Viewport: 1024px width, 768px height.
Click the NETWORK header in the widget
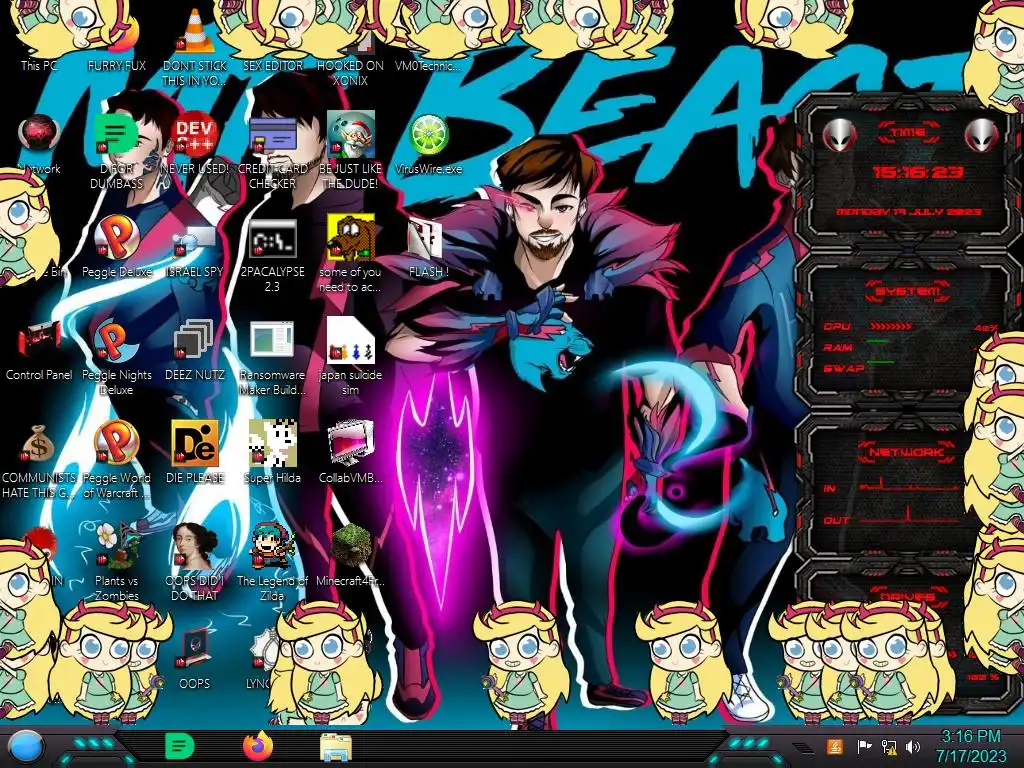(x=907, y=451)
